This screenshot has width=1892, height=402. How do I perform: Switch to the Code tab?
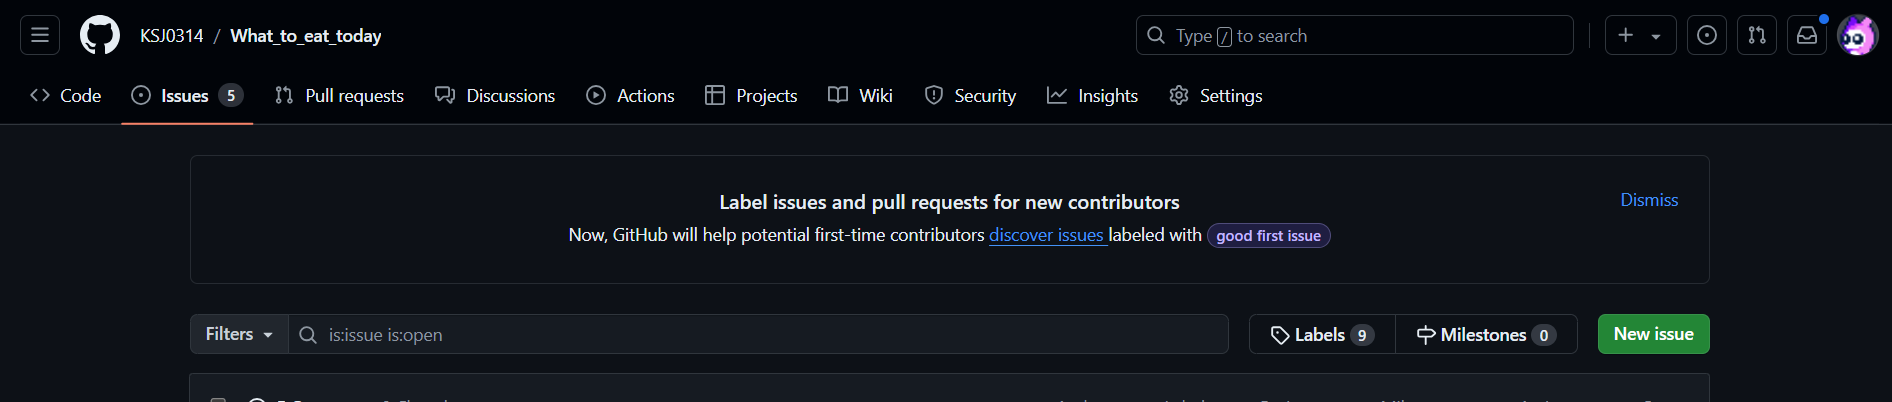[x=66, y=95]
